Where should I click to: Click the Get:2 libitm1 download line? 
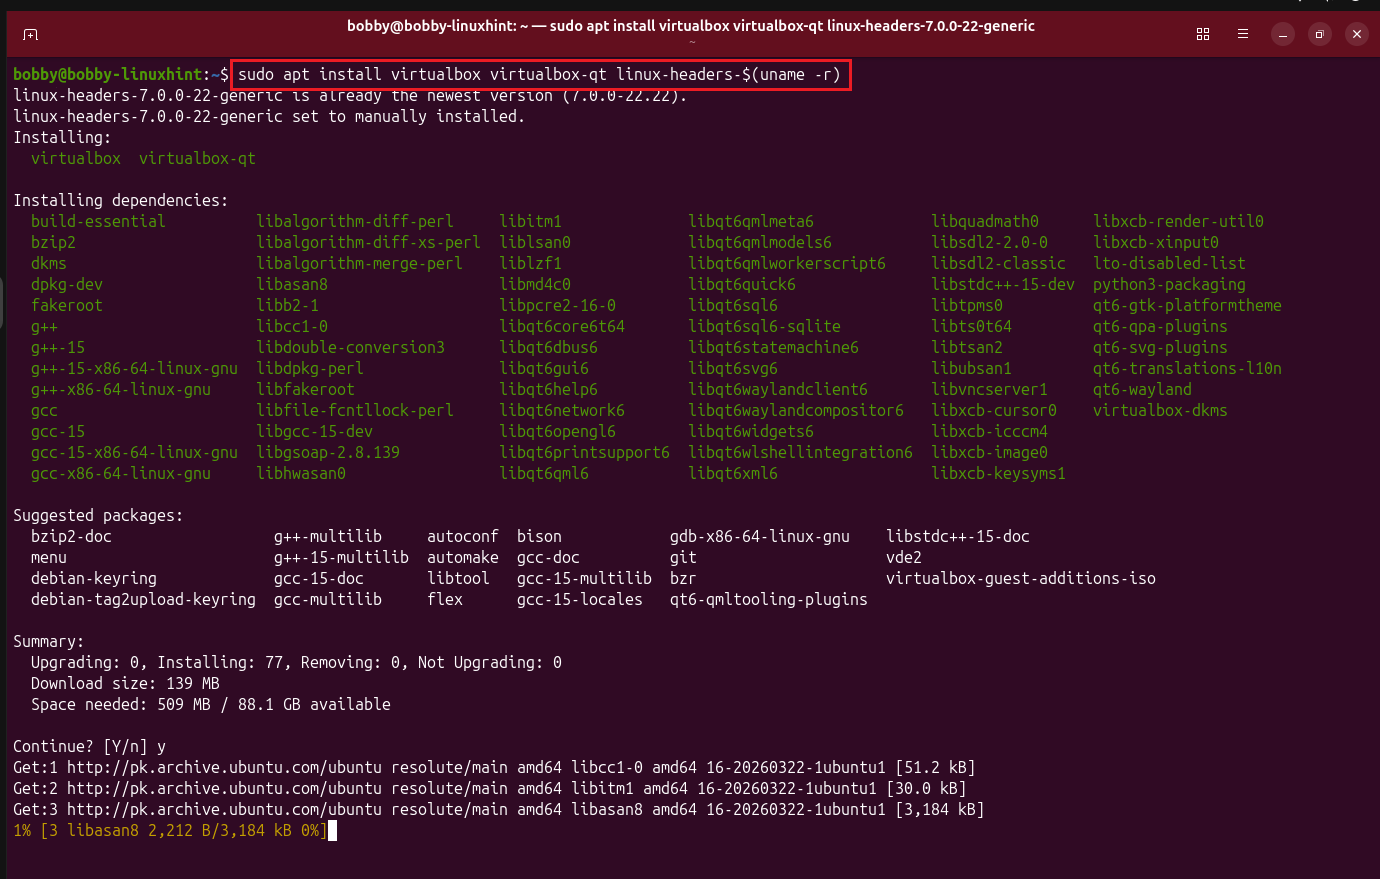[490, 788]
